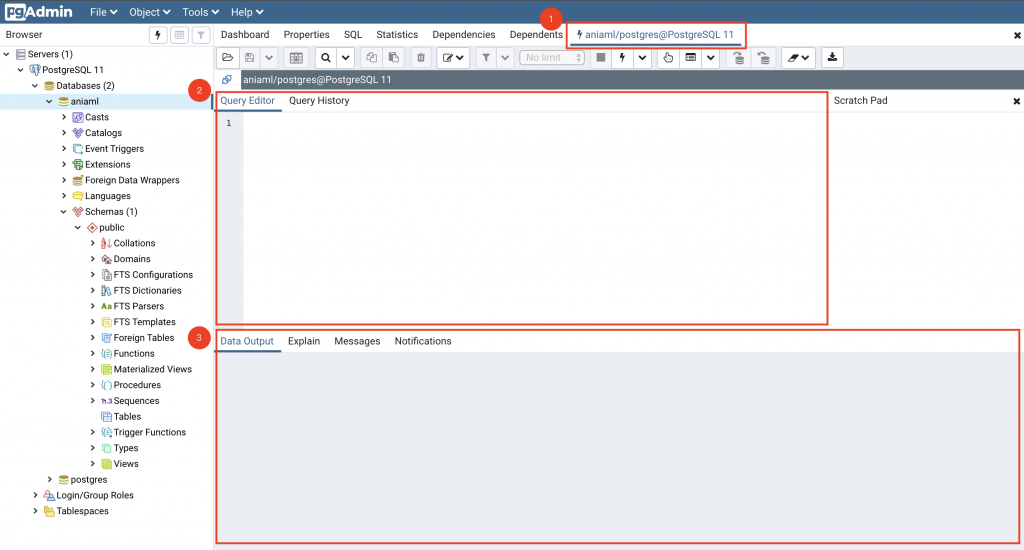Screen dimensions: 1024x550
Task: Switch to the Dependencies tab
Action: pyautogui.click(x=464, y=35)
